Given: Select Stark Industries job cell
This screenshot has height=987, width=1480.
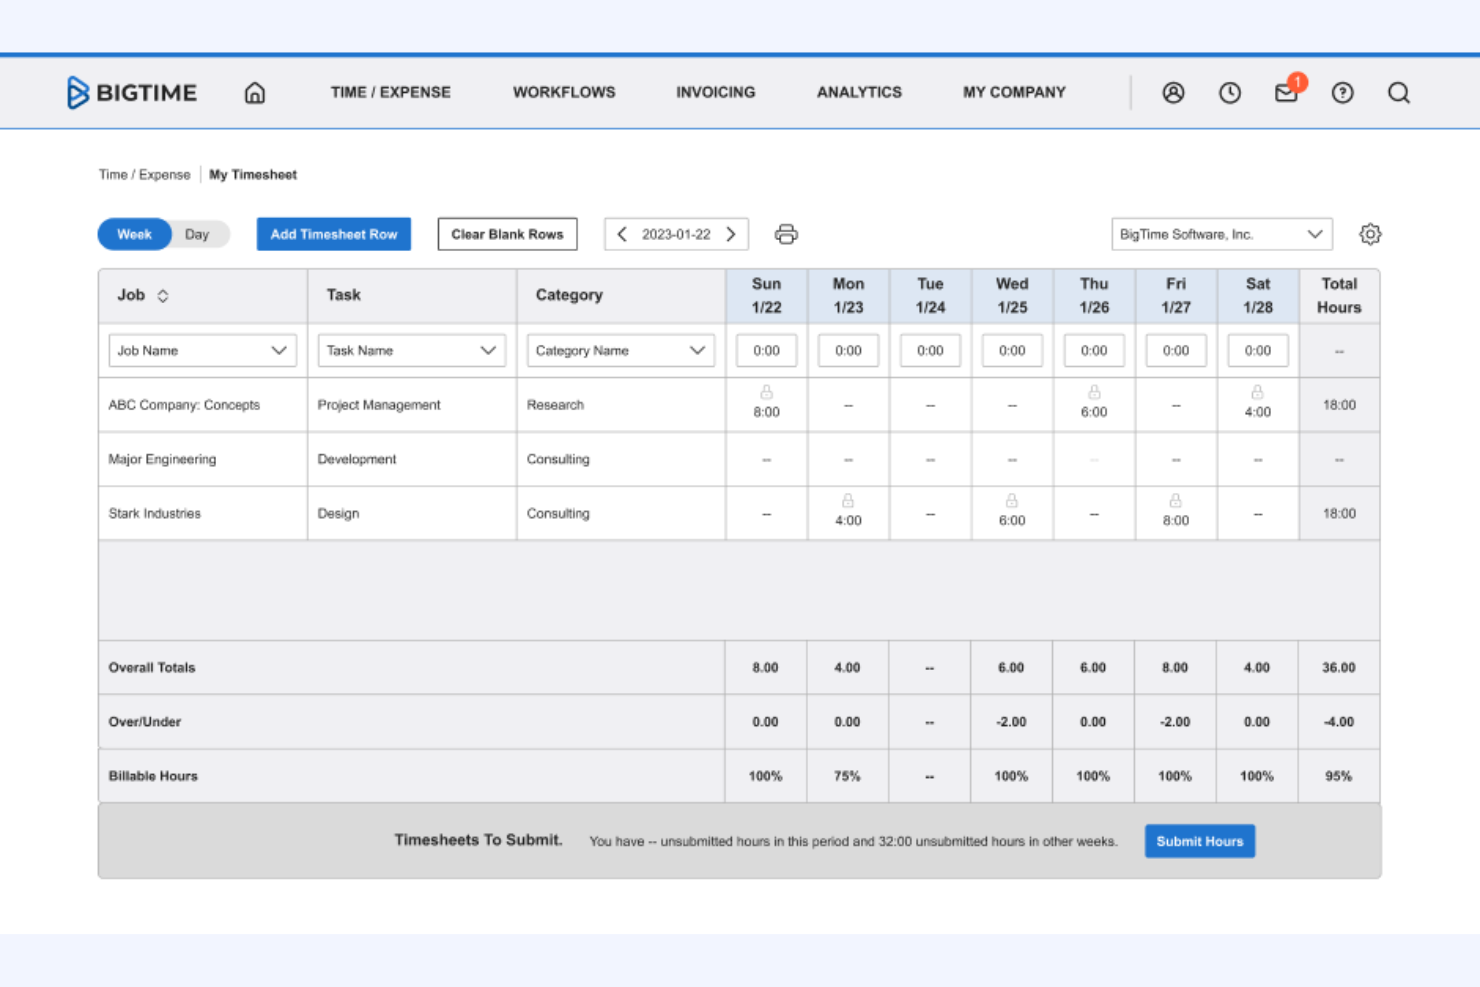Looking at the screenshot, I should click(x=203, y=513).
